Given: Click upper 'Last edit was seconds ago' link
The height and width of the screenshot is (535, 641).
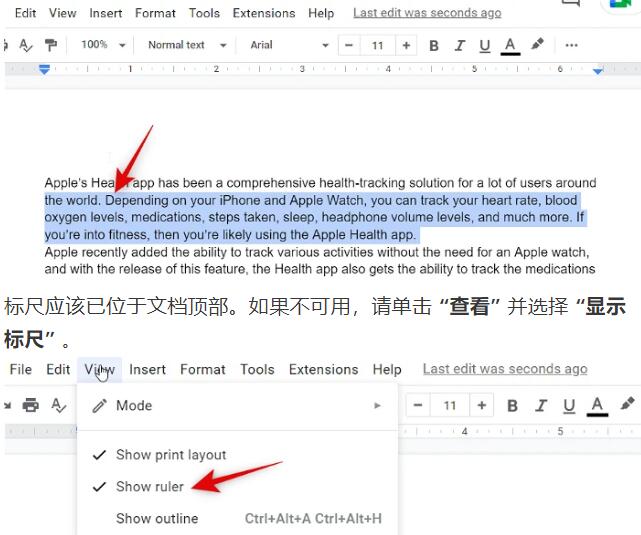Looking at the screenshot, I should click(x=427, y=13).
